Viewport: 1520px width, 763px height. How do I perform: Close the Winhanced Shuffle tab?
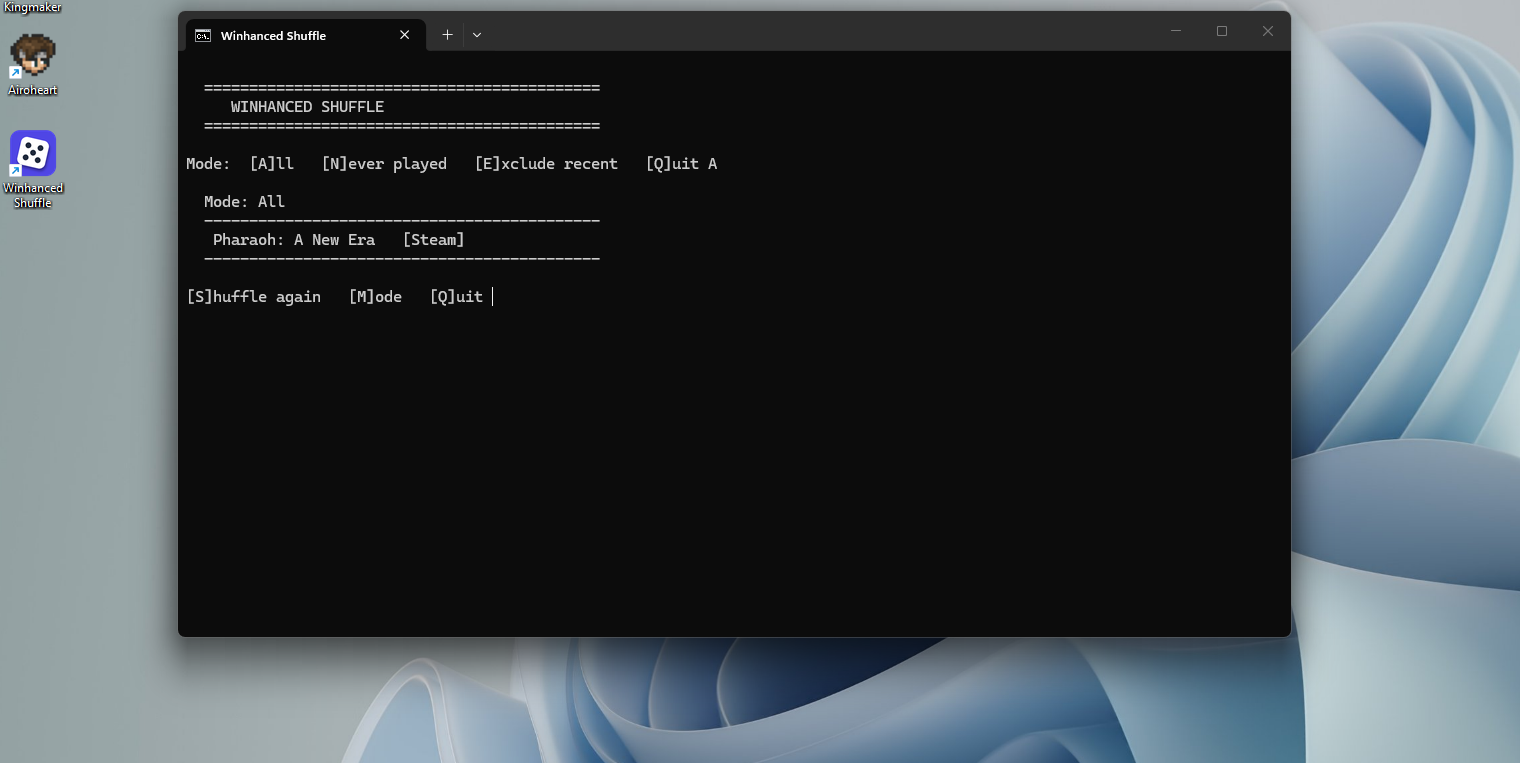405,35
